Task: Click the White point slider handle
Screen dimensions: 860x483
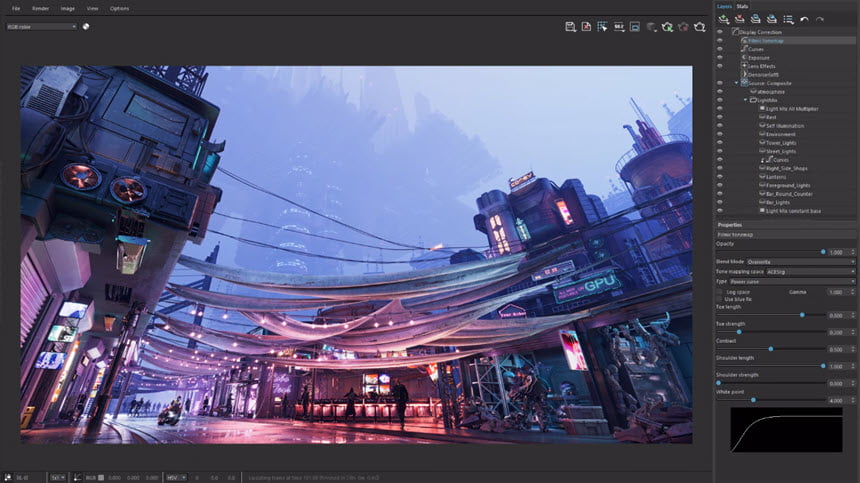Action: tap(753, 400)
